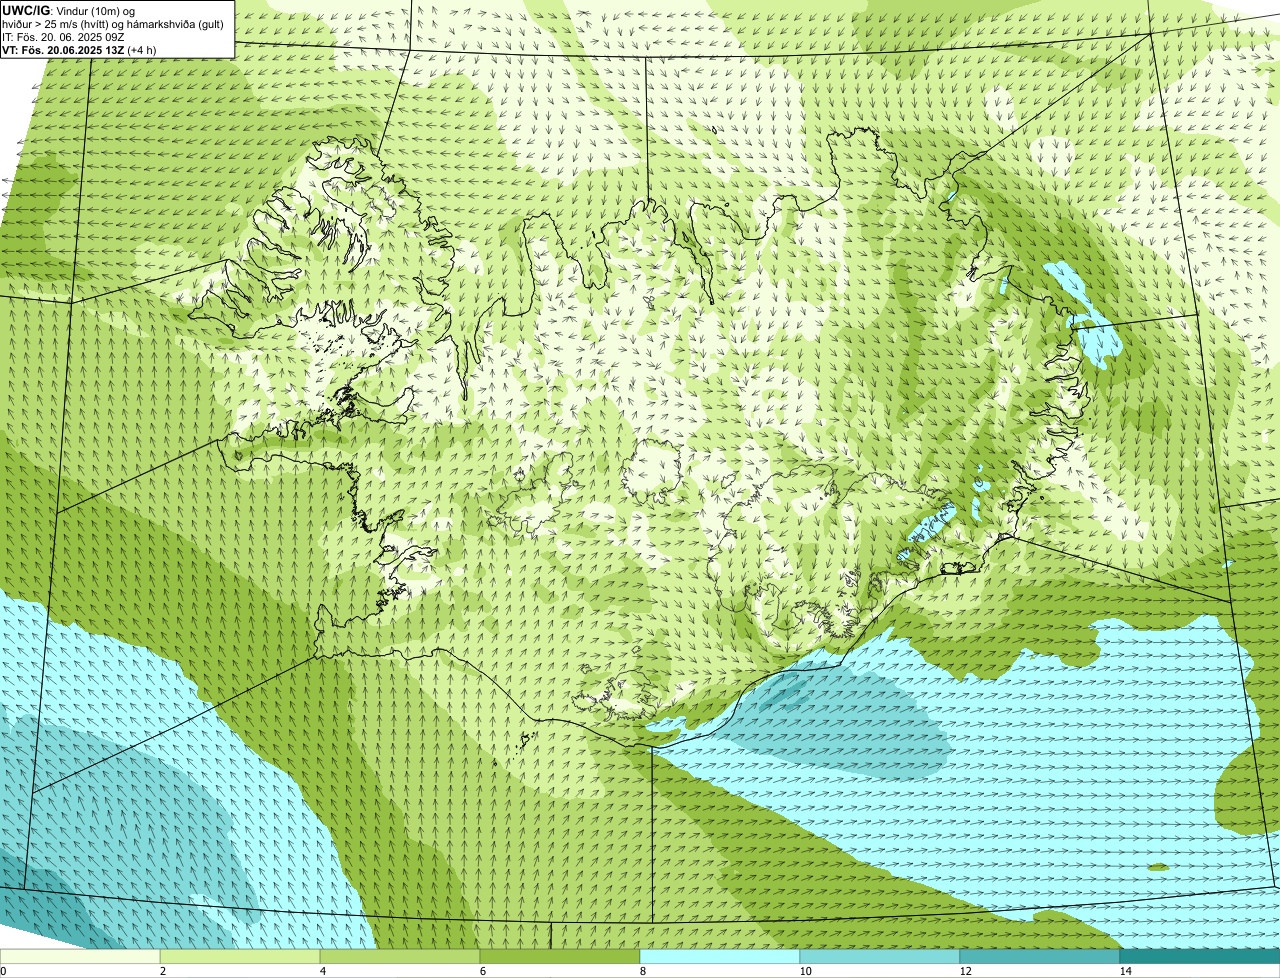This screenshot has height=978, width=1280.
Task: Click the title text 'UWC/IG: Vindur (10m) og'
Action: pos(69,10)
